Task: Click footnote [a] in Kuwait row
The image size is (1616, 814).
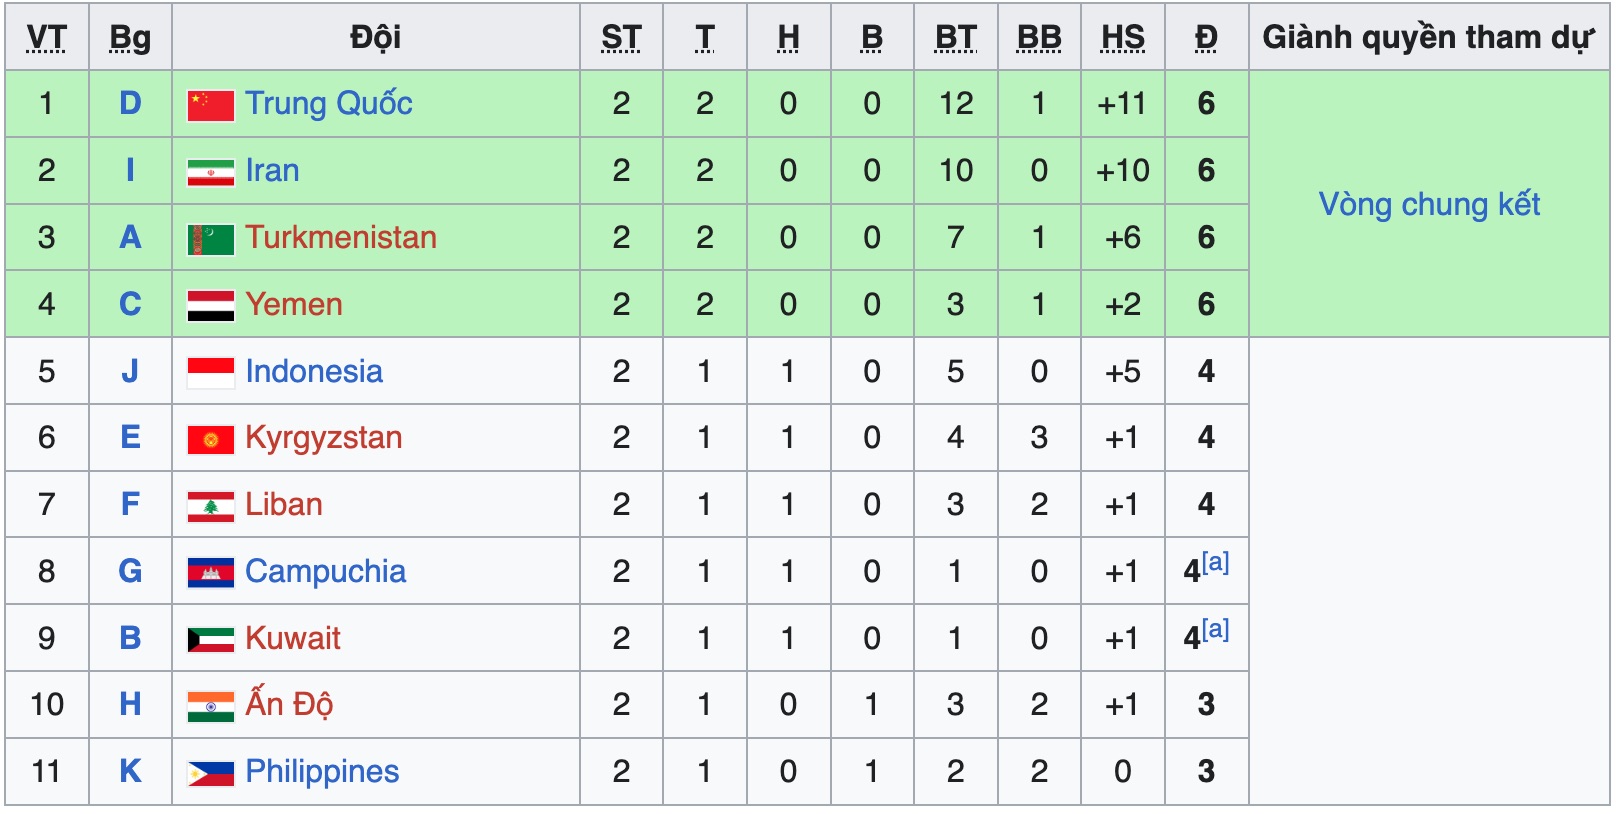Action: [x=1216, y=629]
